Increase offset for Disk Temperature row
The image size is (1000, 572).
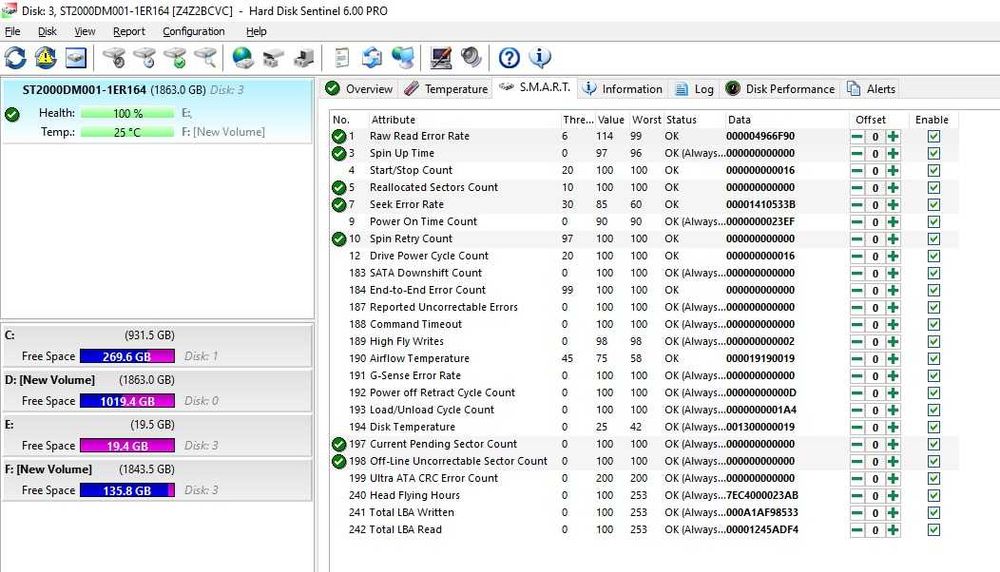pos(893,427)
